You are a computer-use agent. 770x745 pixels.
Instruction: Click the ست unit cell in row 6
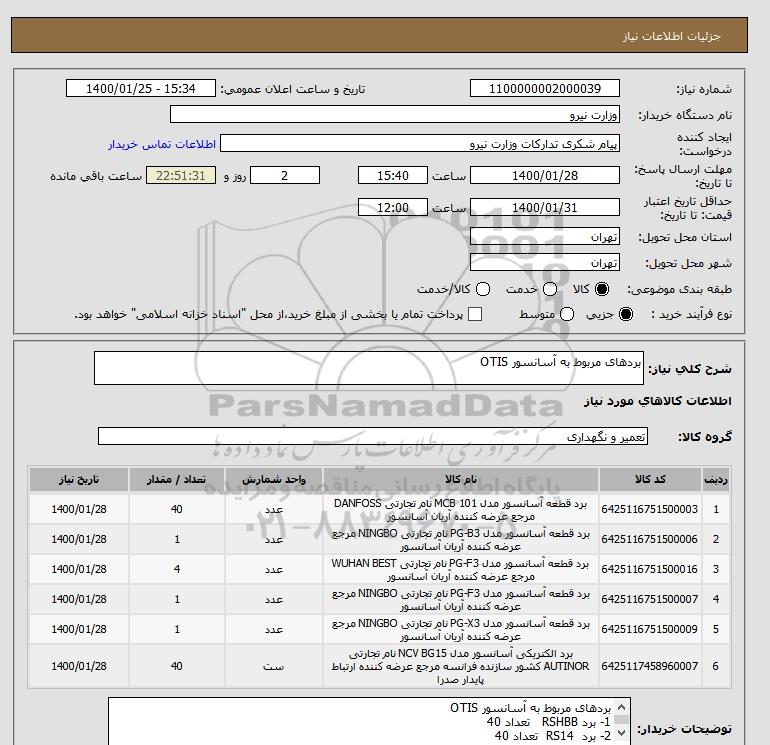pyautogui.click(x=274, y=666)
